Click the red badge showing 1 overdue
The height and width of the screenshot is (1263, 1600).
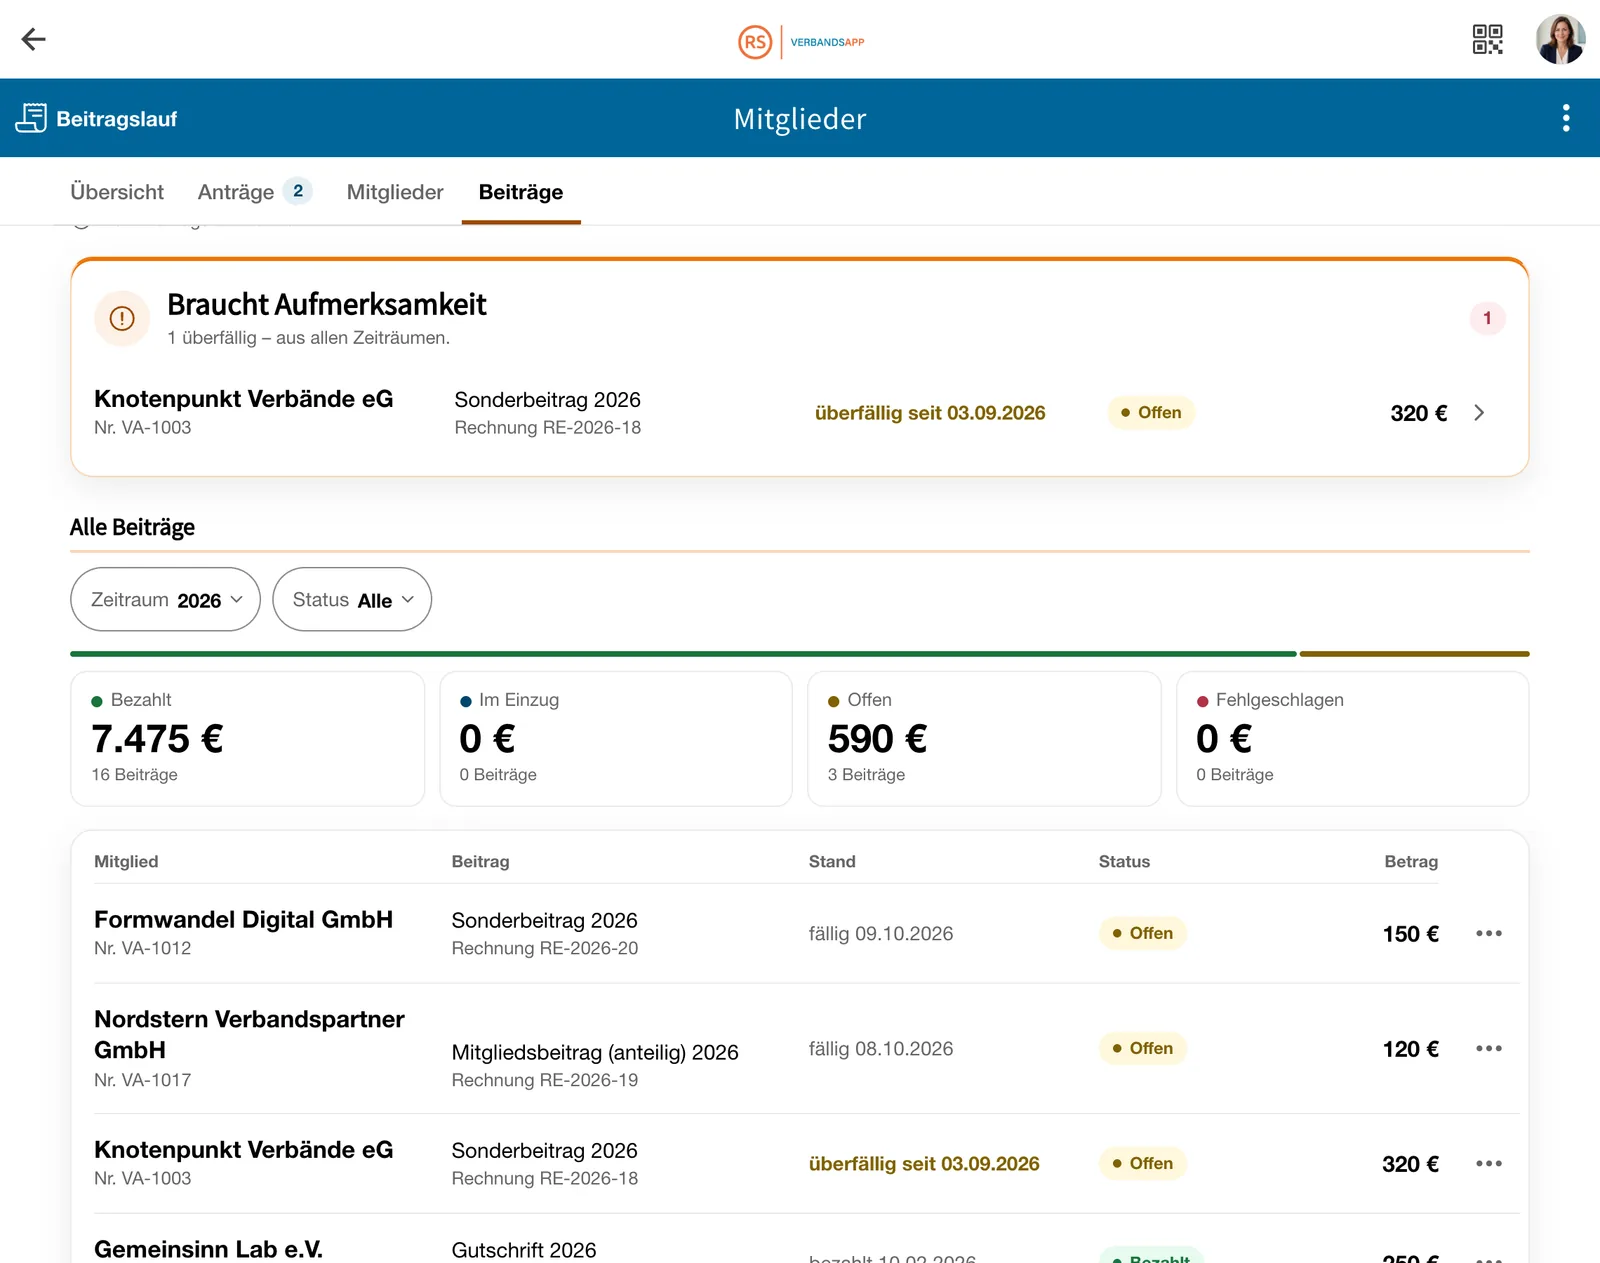pyautogui.click(x=1487, y=318)
